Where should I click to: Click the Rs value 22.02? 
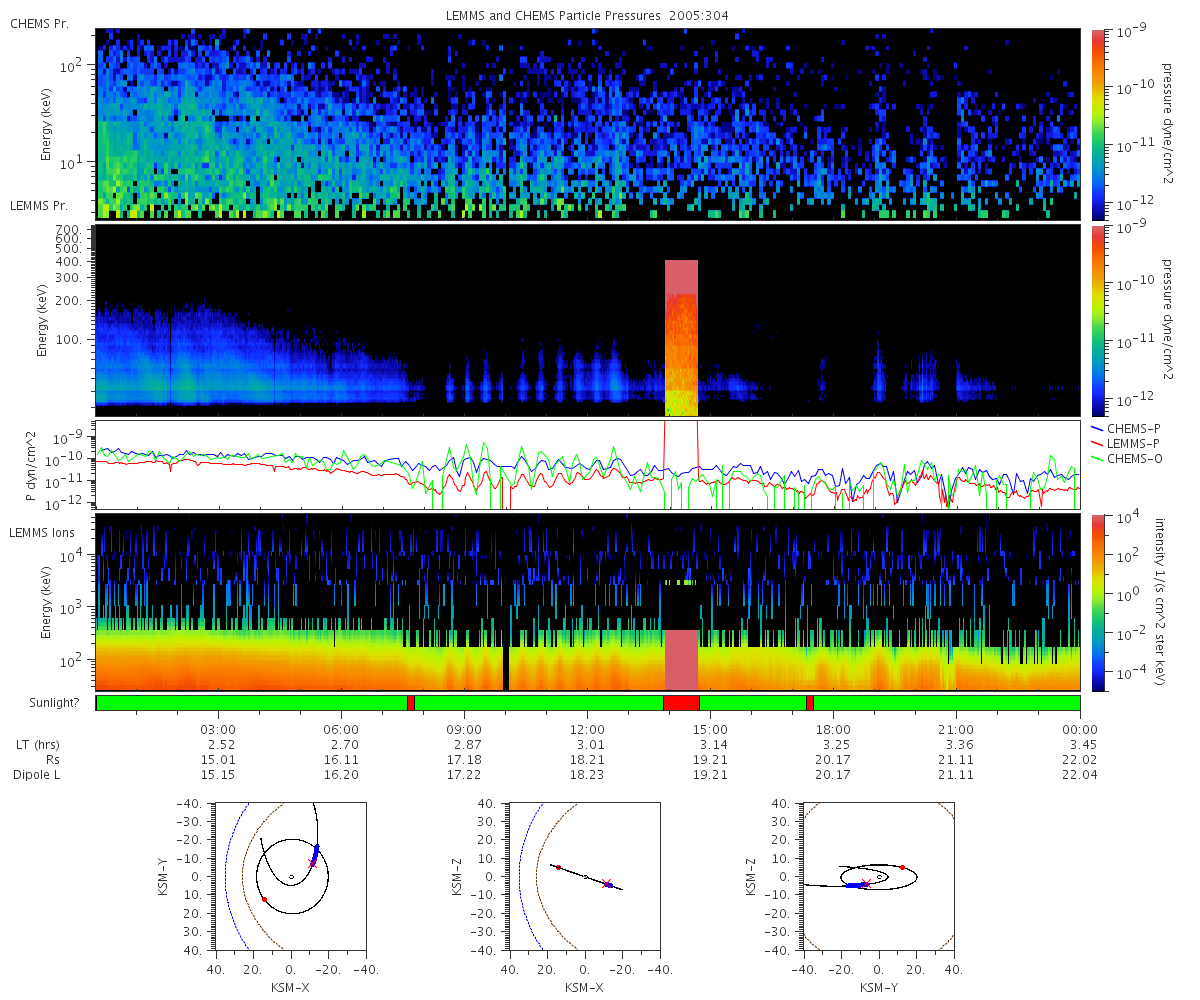tap(1080, 760)
